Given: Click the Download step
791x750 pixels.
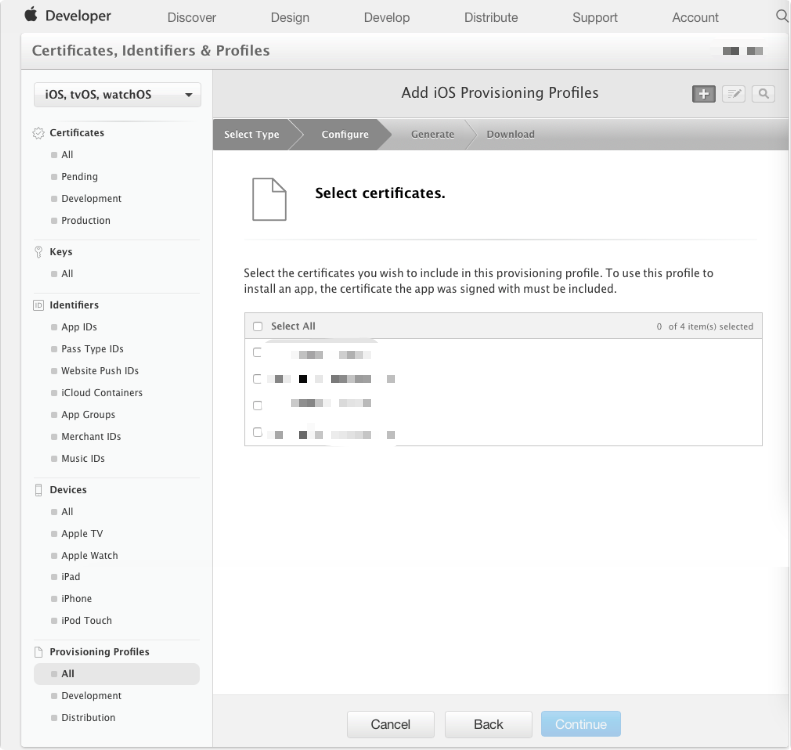Looking at the screenshot, I should (511, 135).
